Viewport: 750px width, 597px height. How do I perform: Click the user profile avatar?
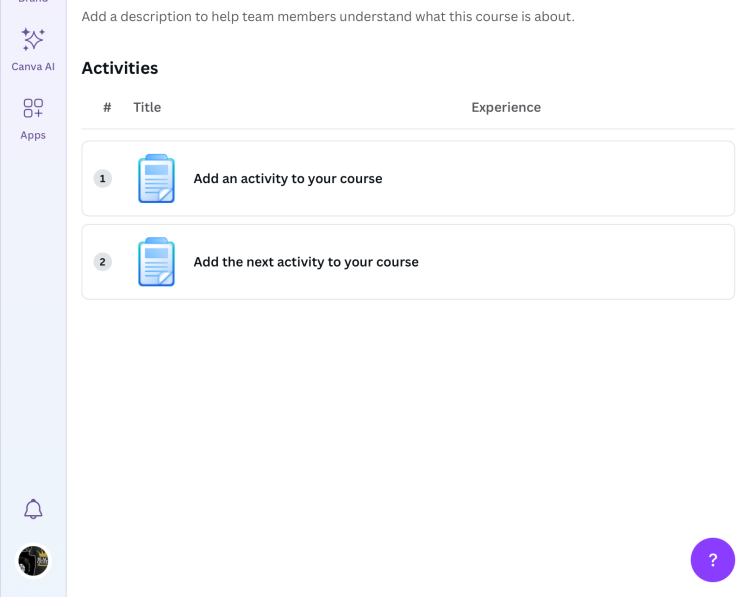(33, 560)
